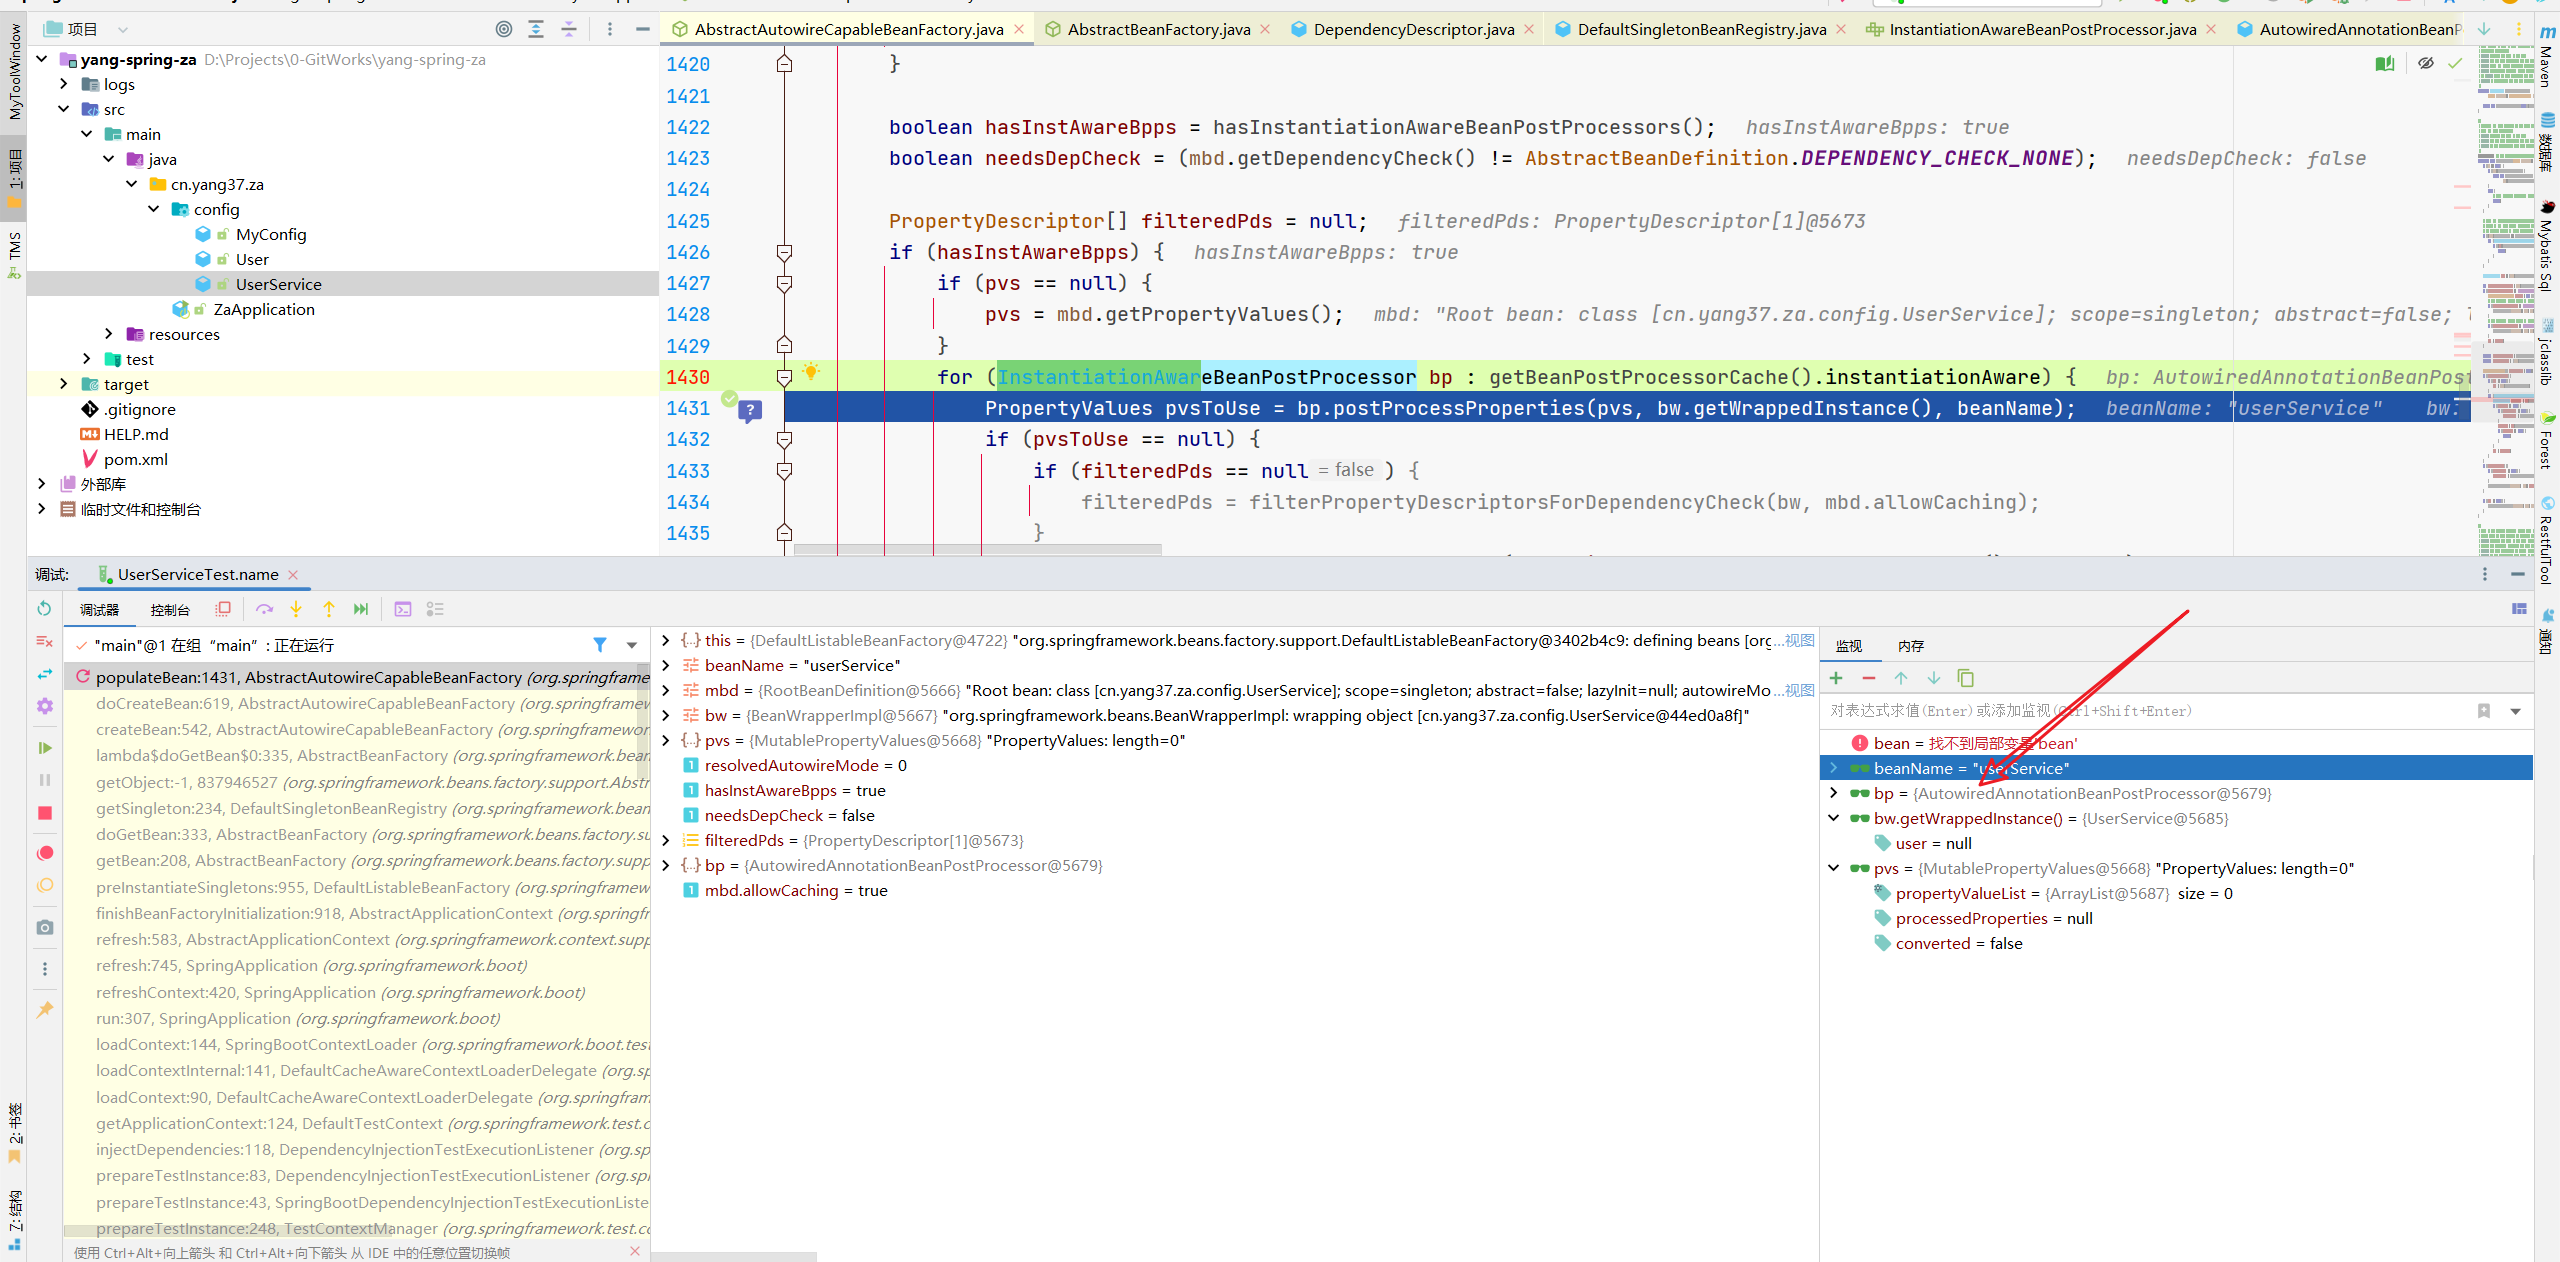This screenshot has height=1262, width=2560.
Task: Open the thread selector dropdown arrow
Action: pos(632,646)
